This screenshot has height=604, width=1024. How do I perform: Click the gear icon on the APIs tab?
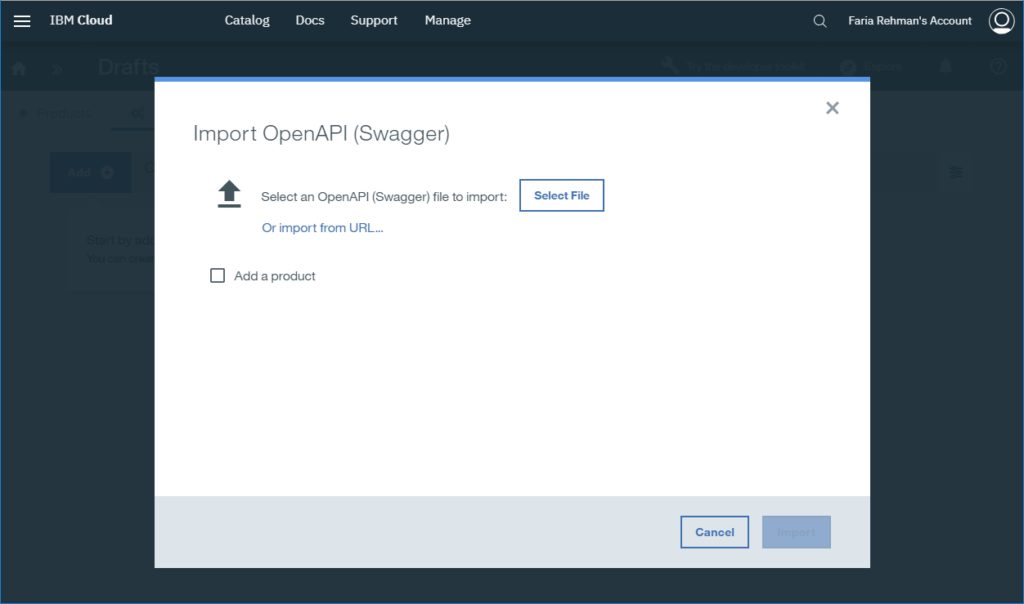[x=136, y=113]
